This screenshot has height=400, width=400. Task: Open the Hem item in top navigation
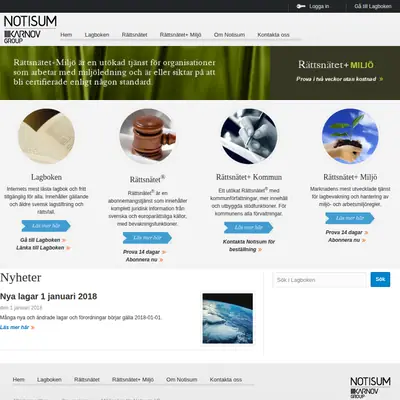point(66,35)
